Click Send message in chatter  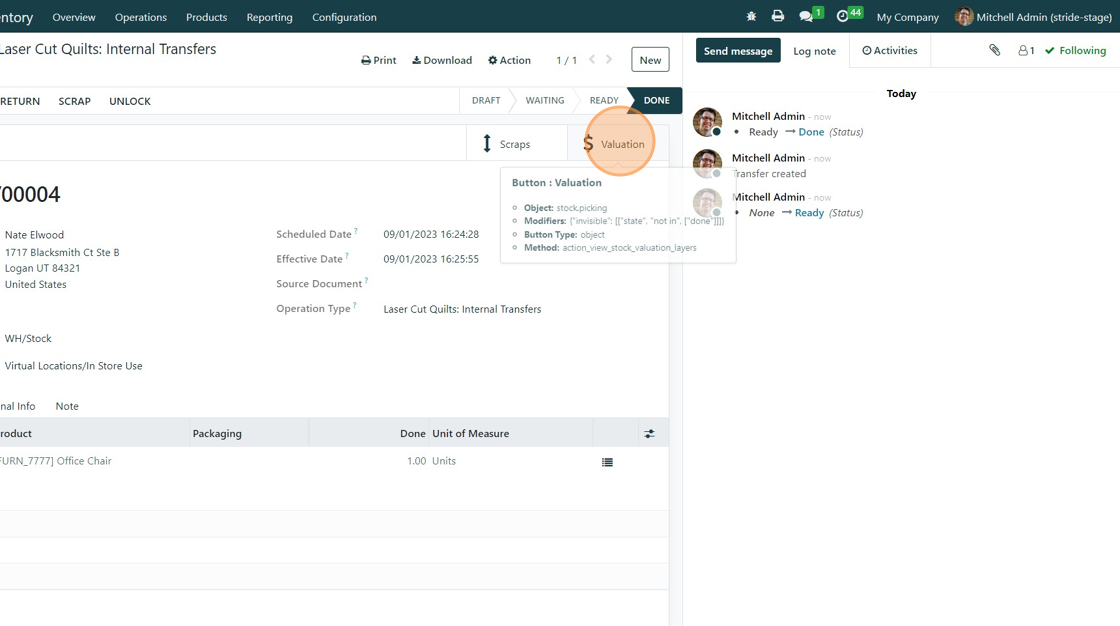point(738,51)
